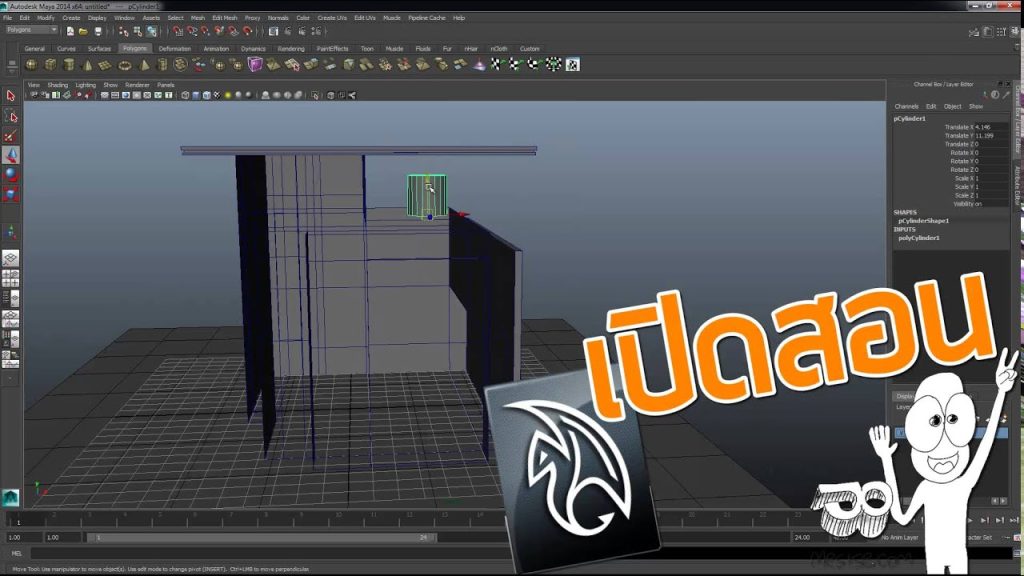
Task: Select polyCylinder1 under INPUTS
Action: click(x=919, y=238)
